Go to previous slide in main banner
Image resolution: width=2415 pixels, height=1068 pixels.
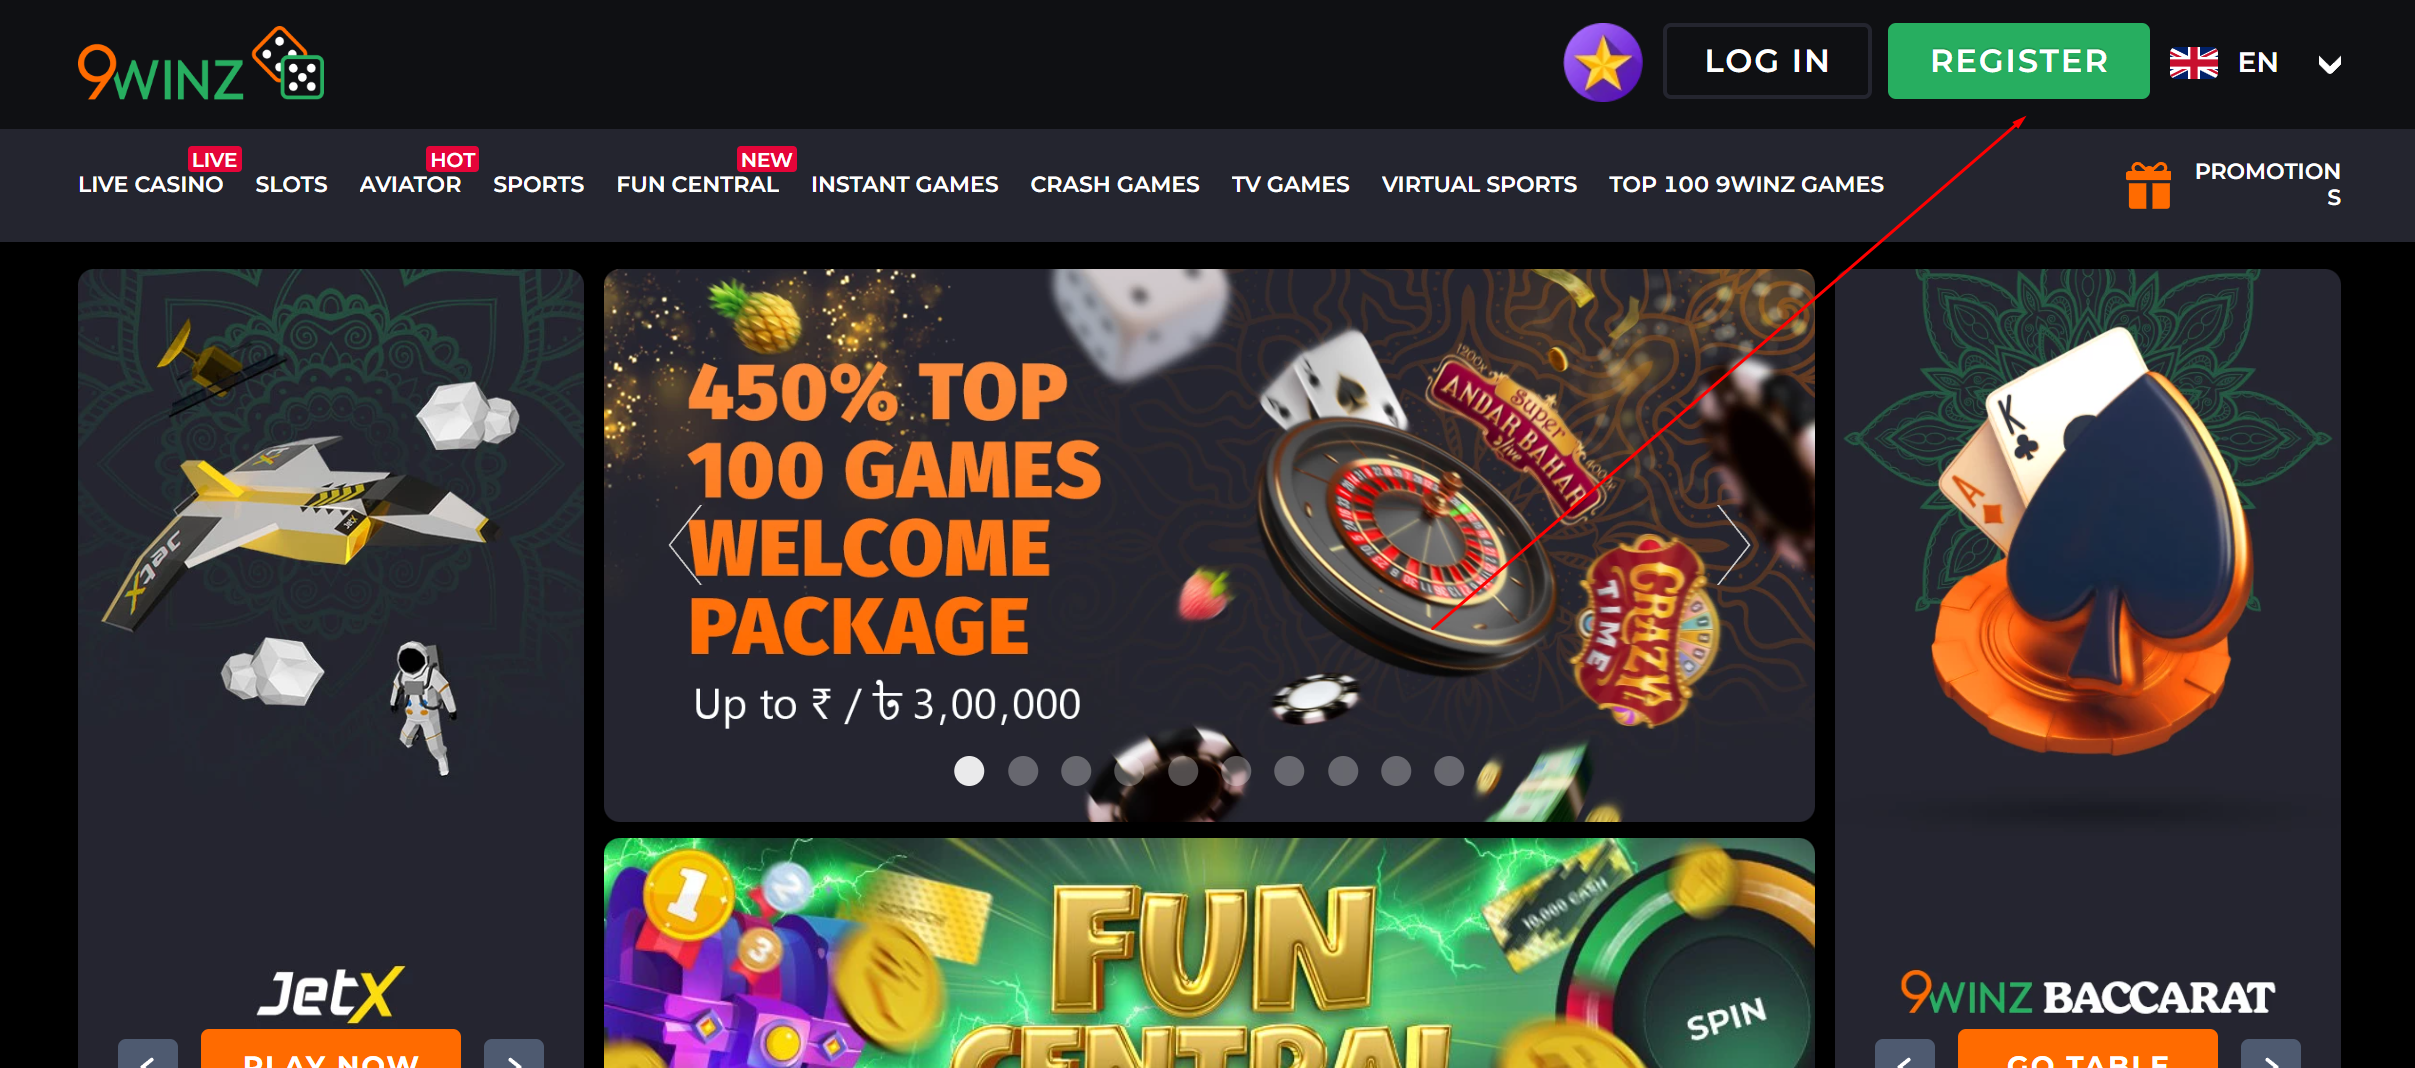[x=686, y=545]
